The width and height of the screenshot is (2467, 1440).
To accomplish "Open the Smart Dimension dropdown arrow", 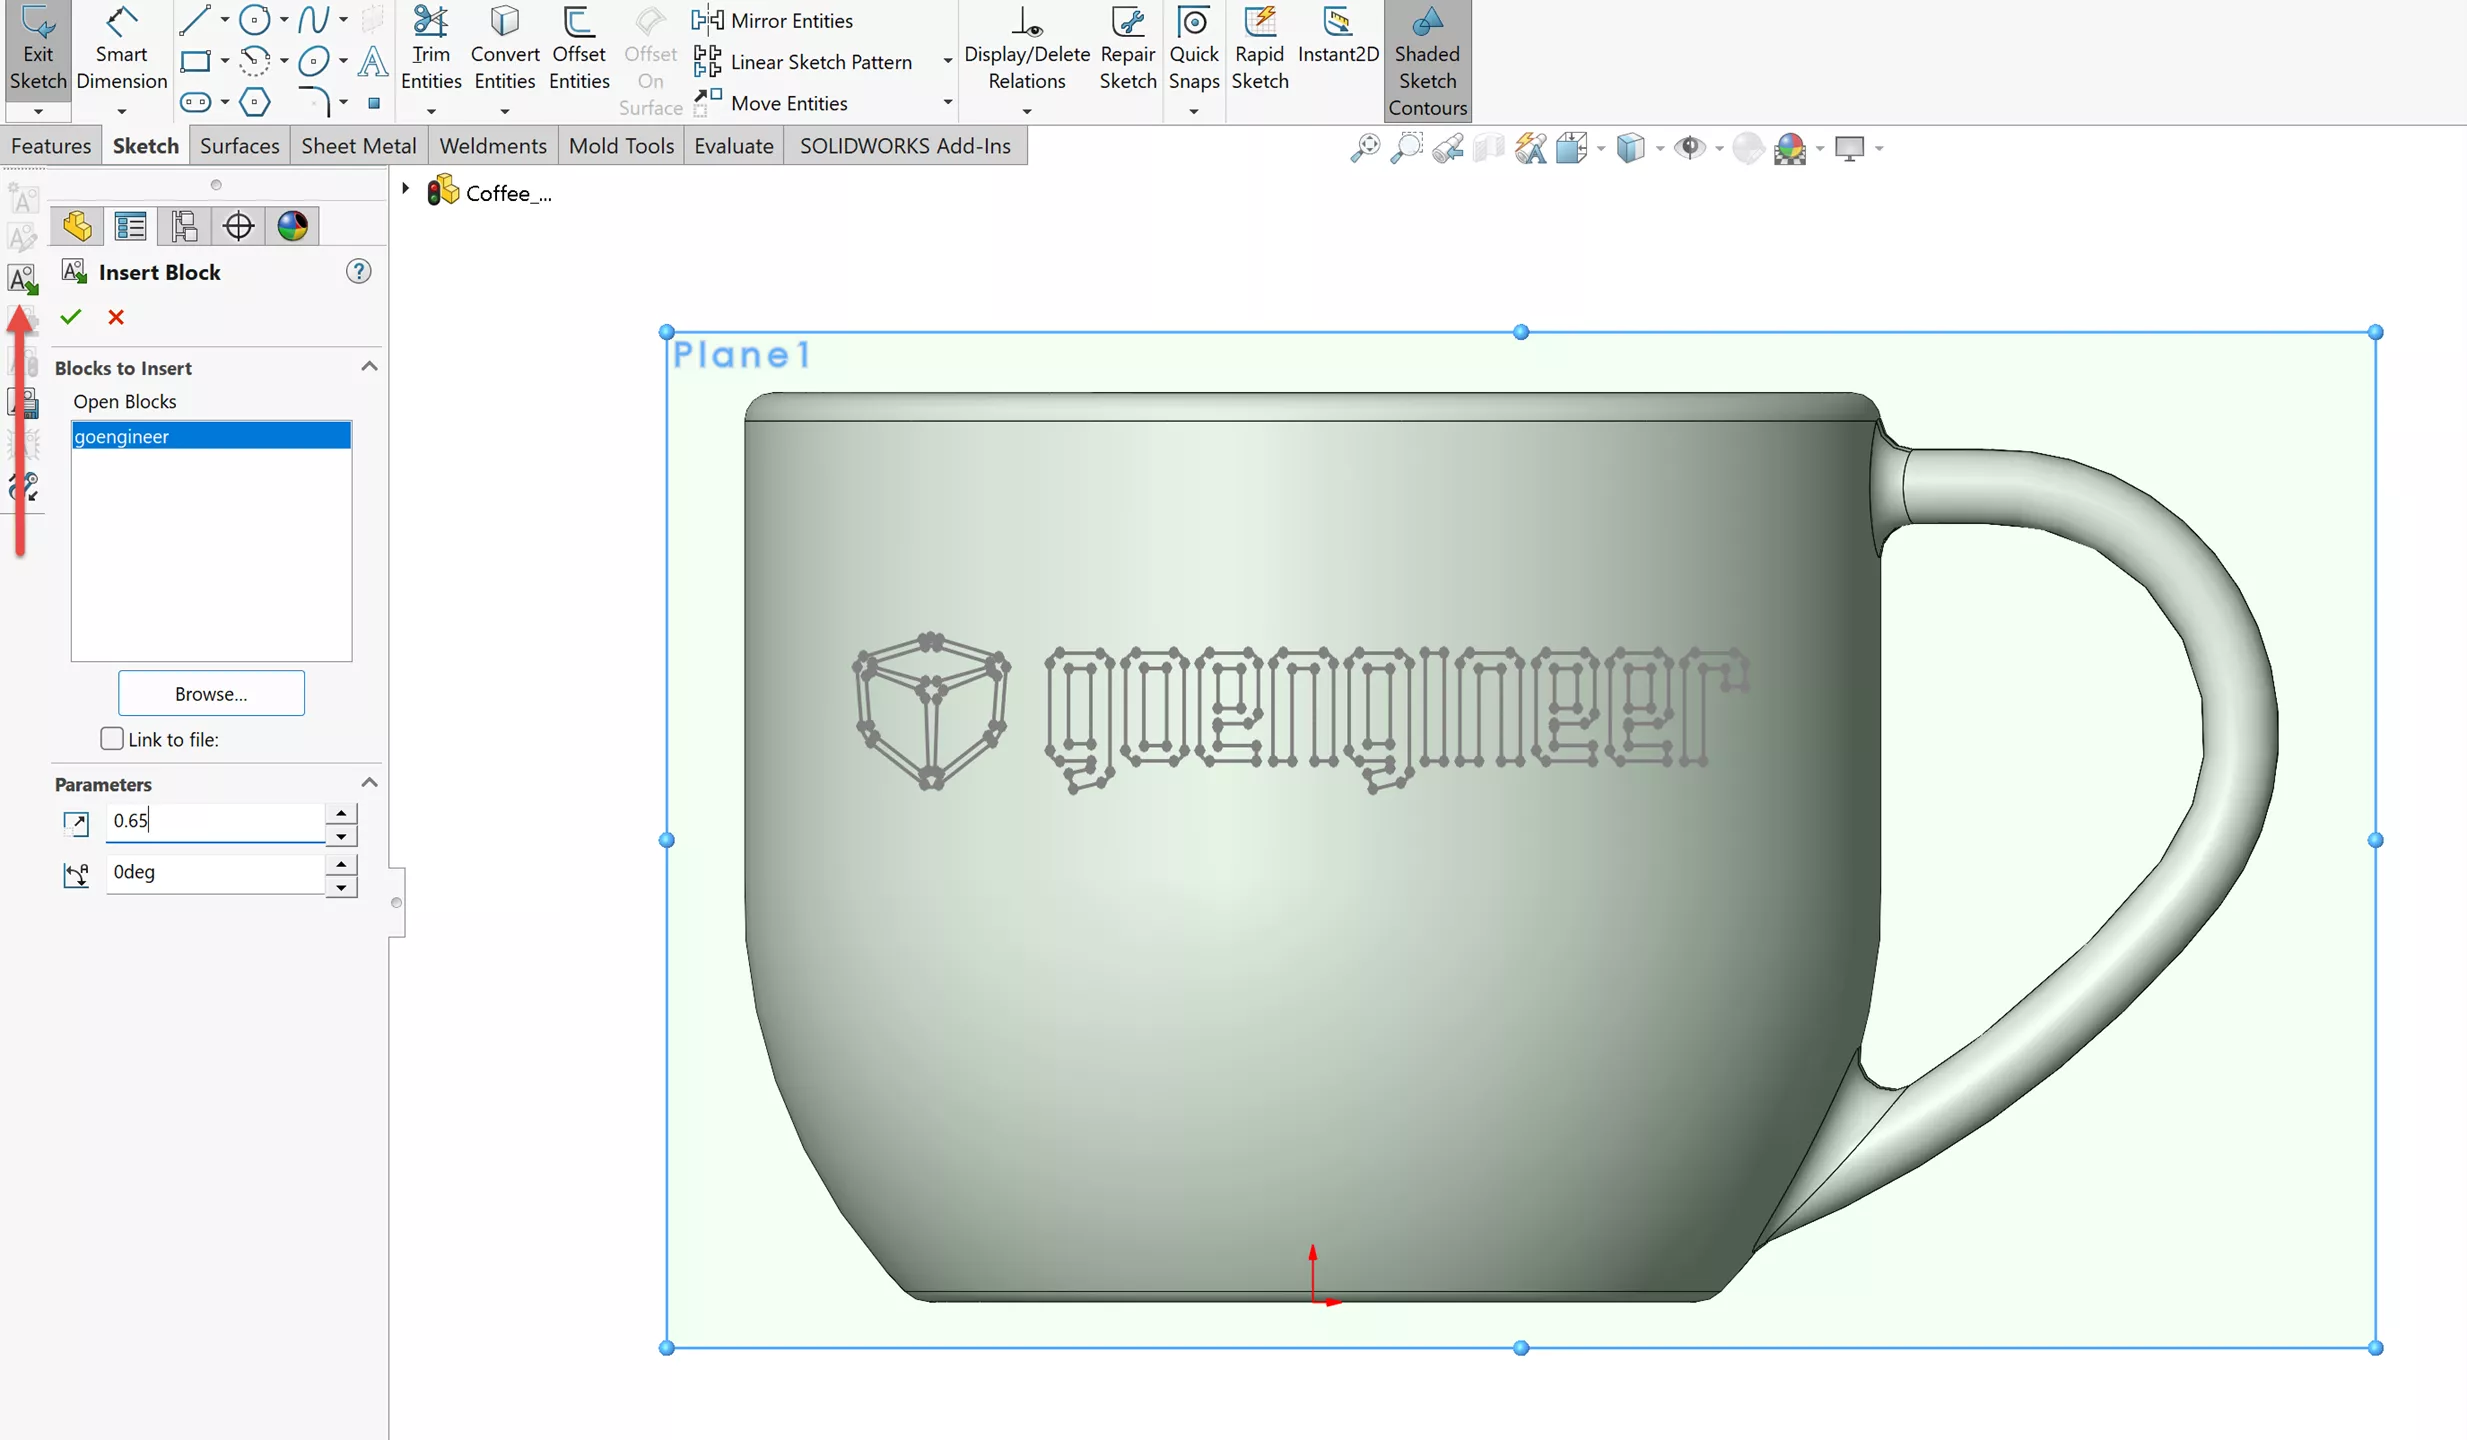I will 121,110.
